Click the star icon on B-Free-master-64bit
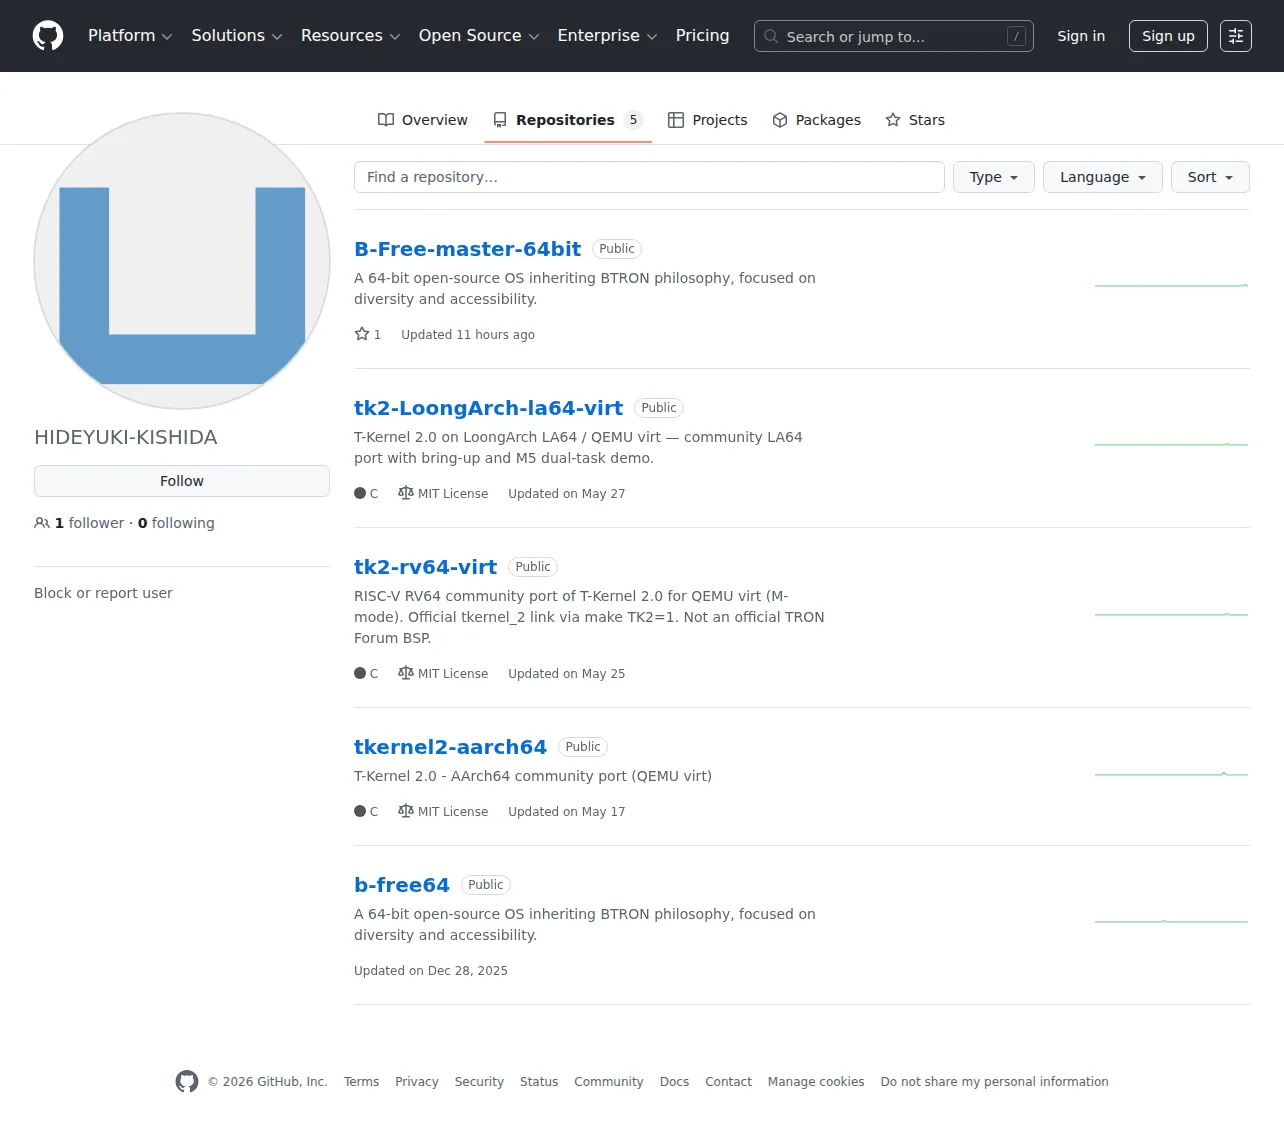 click(x=362, y=334)
